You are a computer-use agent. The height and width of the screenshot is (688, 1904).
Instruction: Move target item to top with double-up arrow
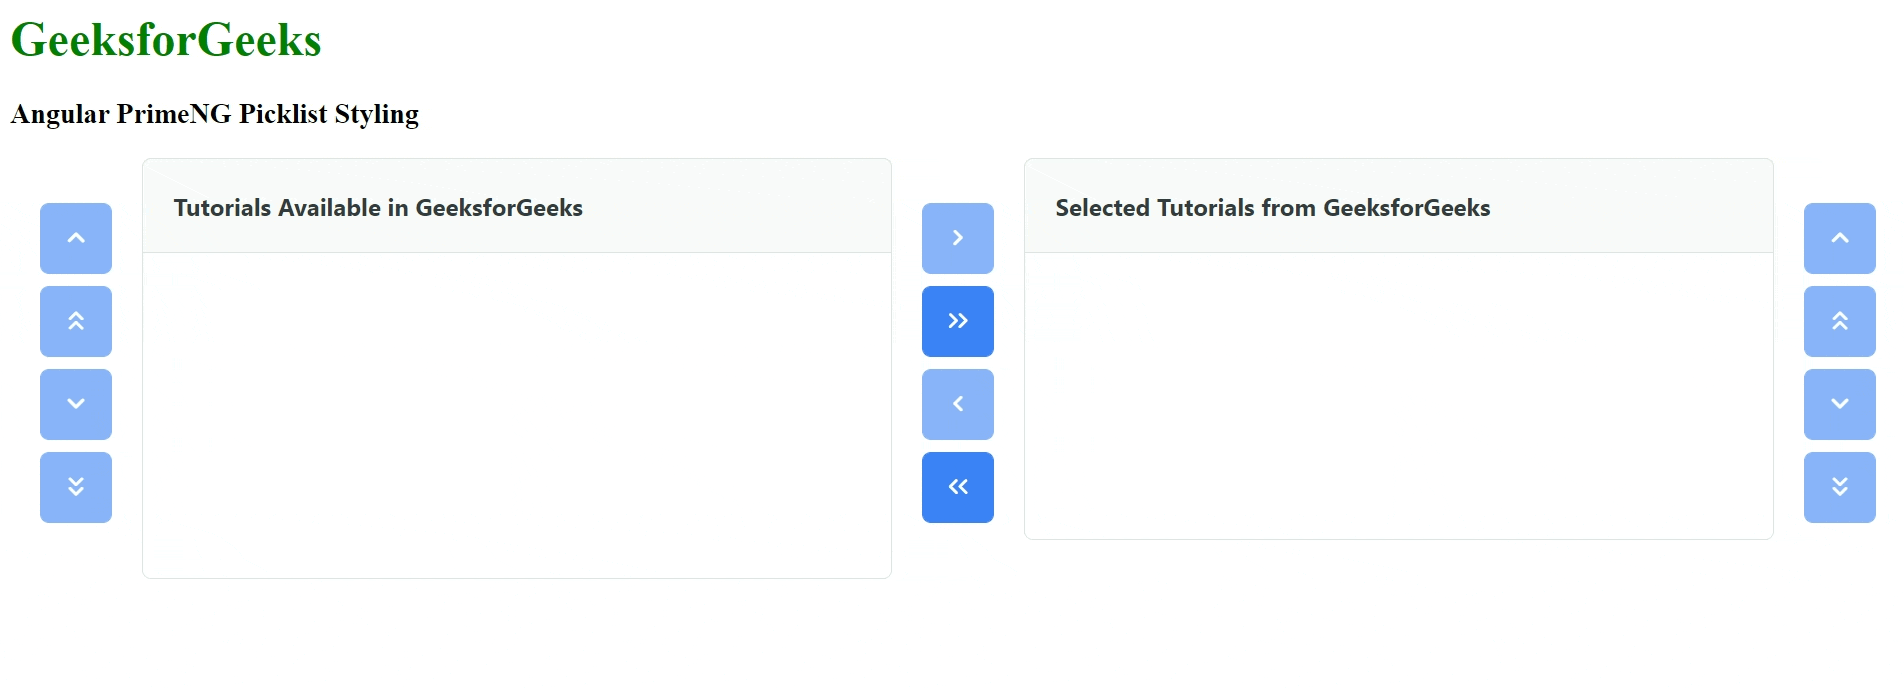[1840, 321]
